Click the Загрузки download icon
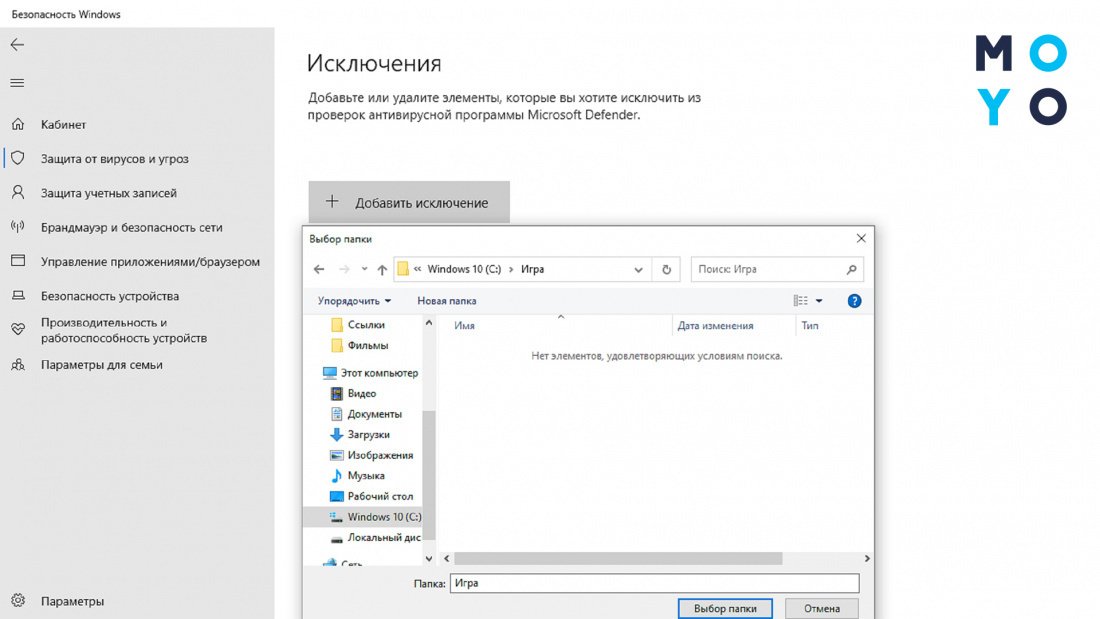The width and height of the screenshot is (1100, 619). (x=337, y=434)
